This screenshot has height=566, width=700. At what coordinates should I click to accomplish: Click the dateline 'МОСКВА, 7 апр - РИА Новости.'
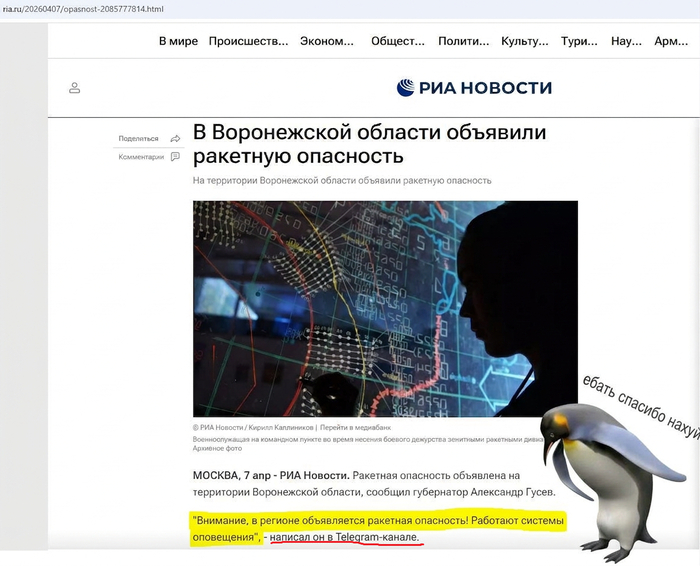pyautogui.click(x=271, y=475)
